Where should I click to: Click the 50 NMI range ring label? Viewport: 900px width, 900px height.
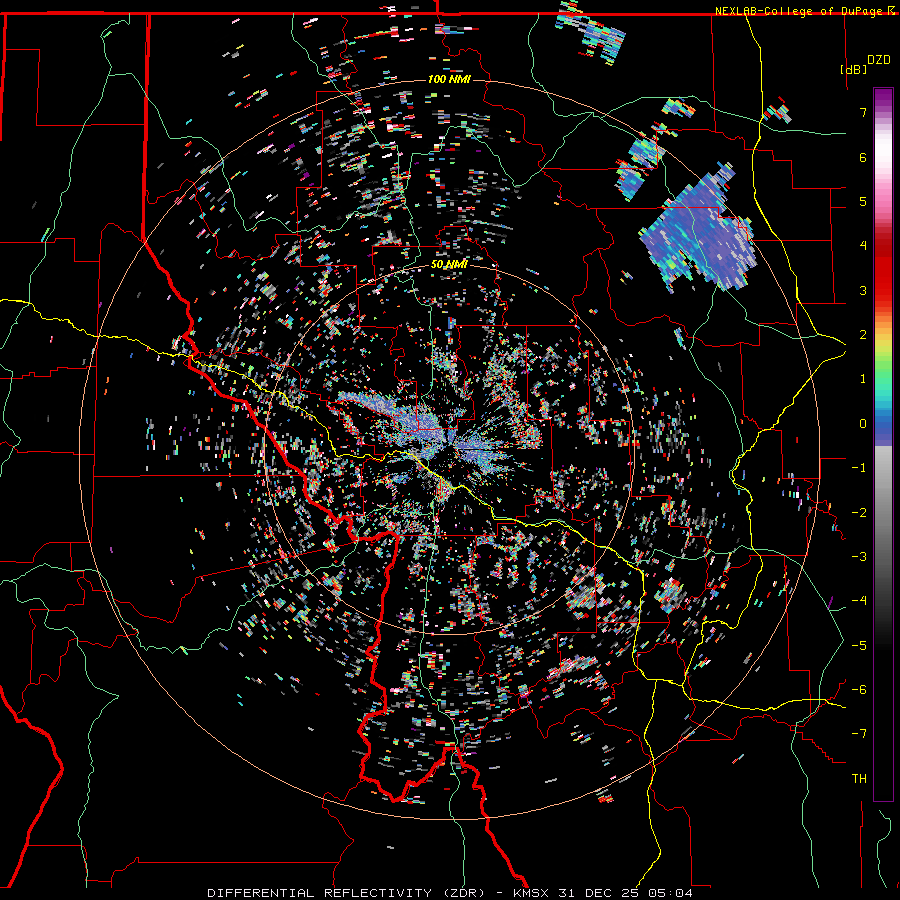449,264
